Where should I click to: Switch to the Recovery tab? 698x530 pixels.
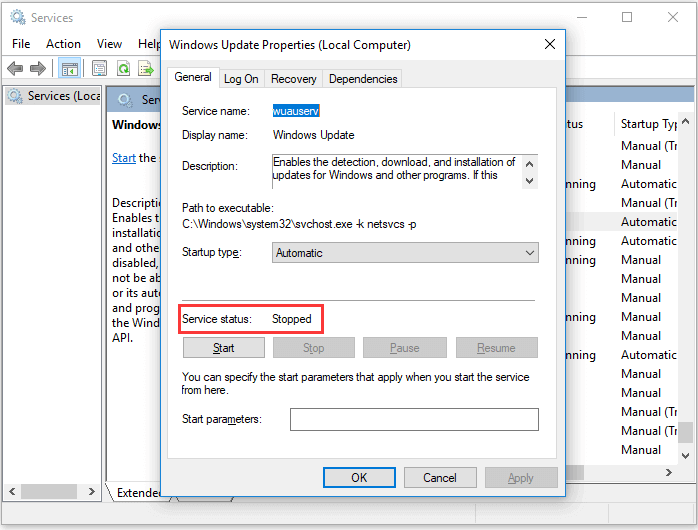[x=293, y=79]
